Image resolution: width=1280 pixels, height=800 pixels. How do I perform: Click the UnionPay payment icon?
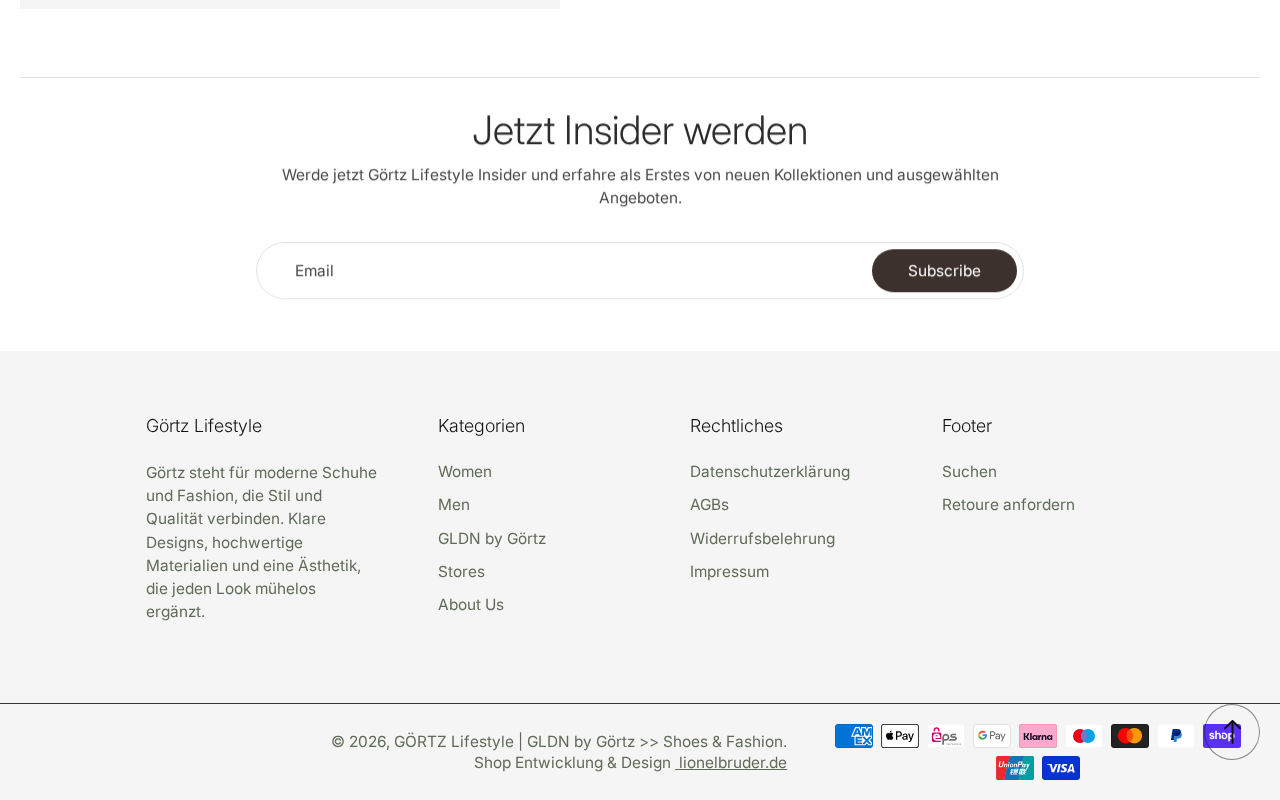pyautogui.click(x=1015, y=768)
